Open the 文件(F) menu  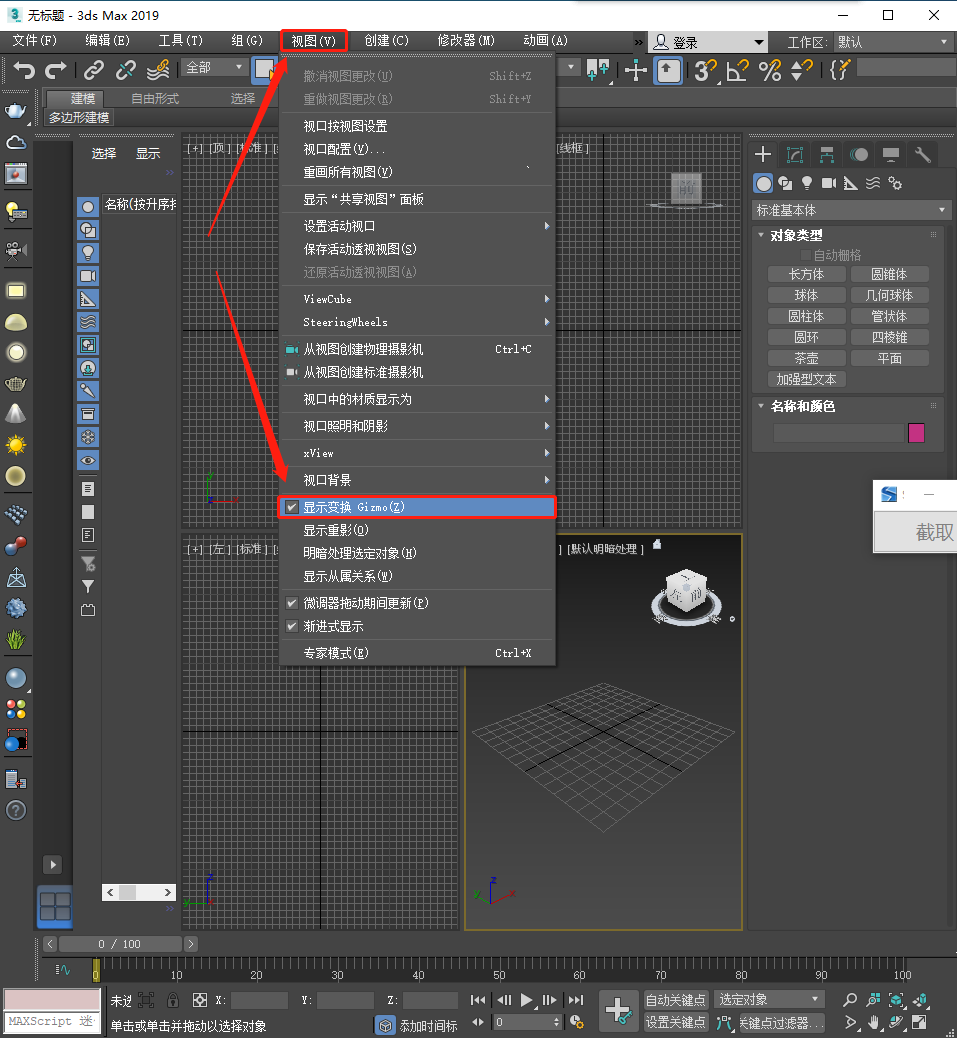click(34, 40)
